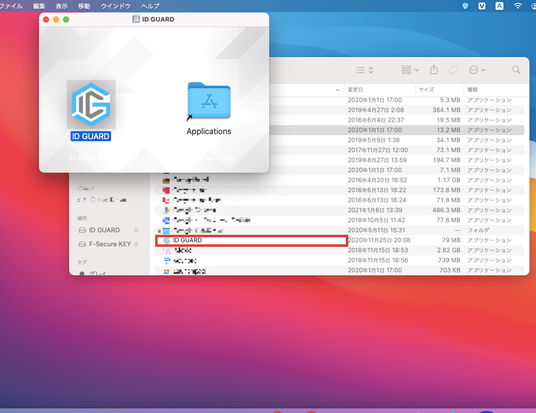Open the Wi-Fi status icon in menu bar

[518, 6]
